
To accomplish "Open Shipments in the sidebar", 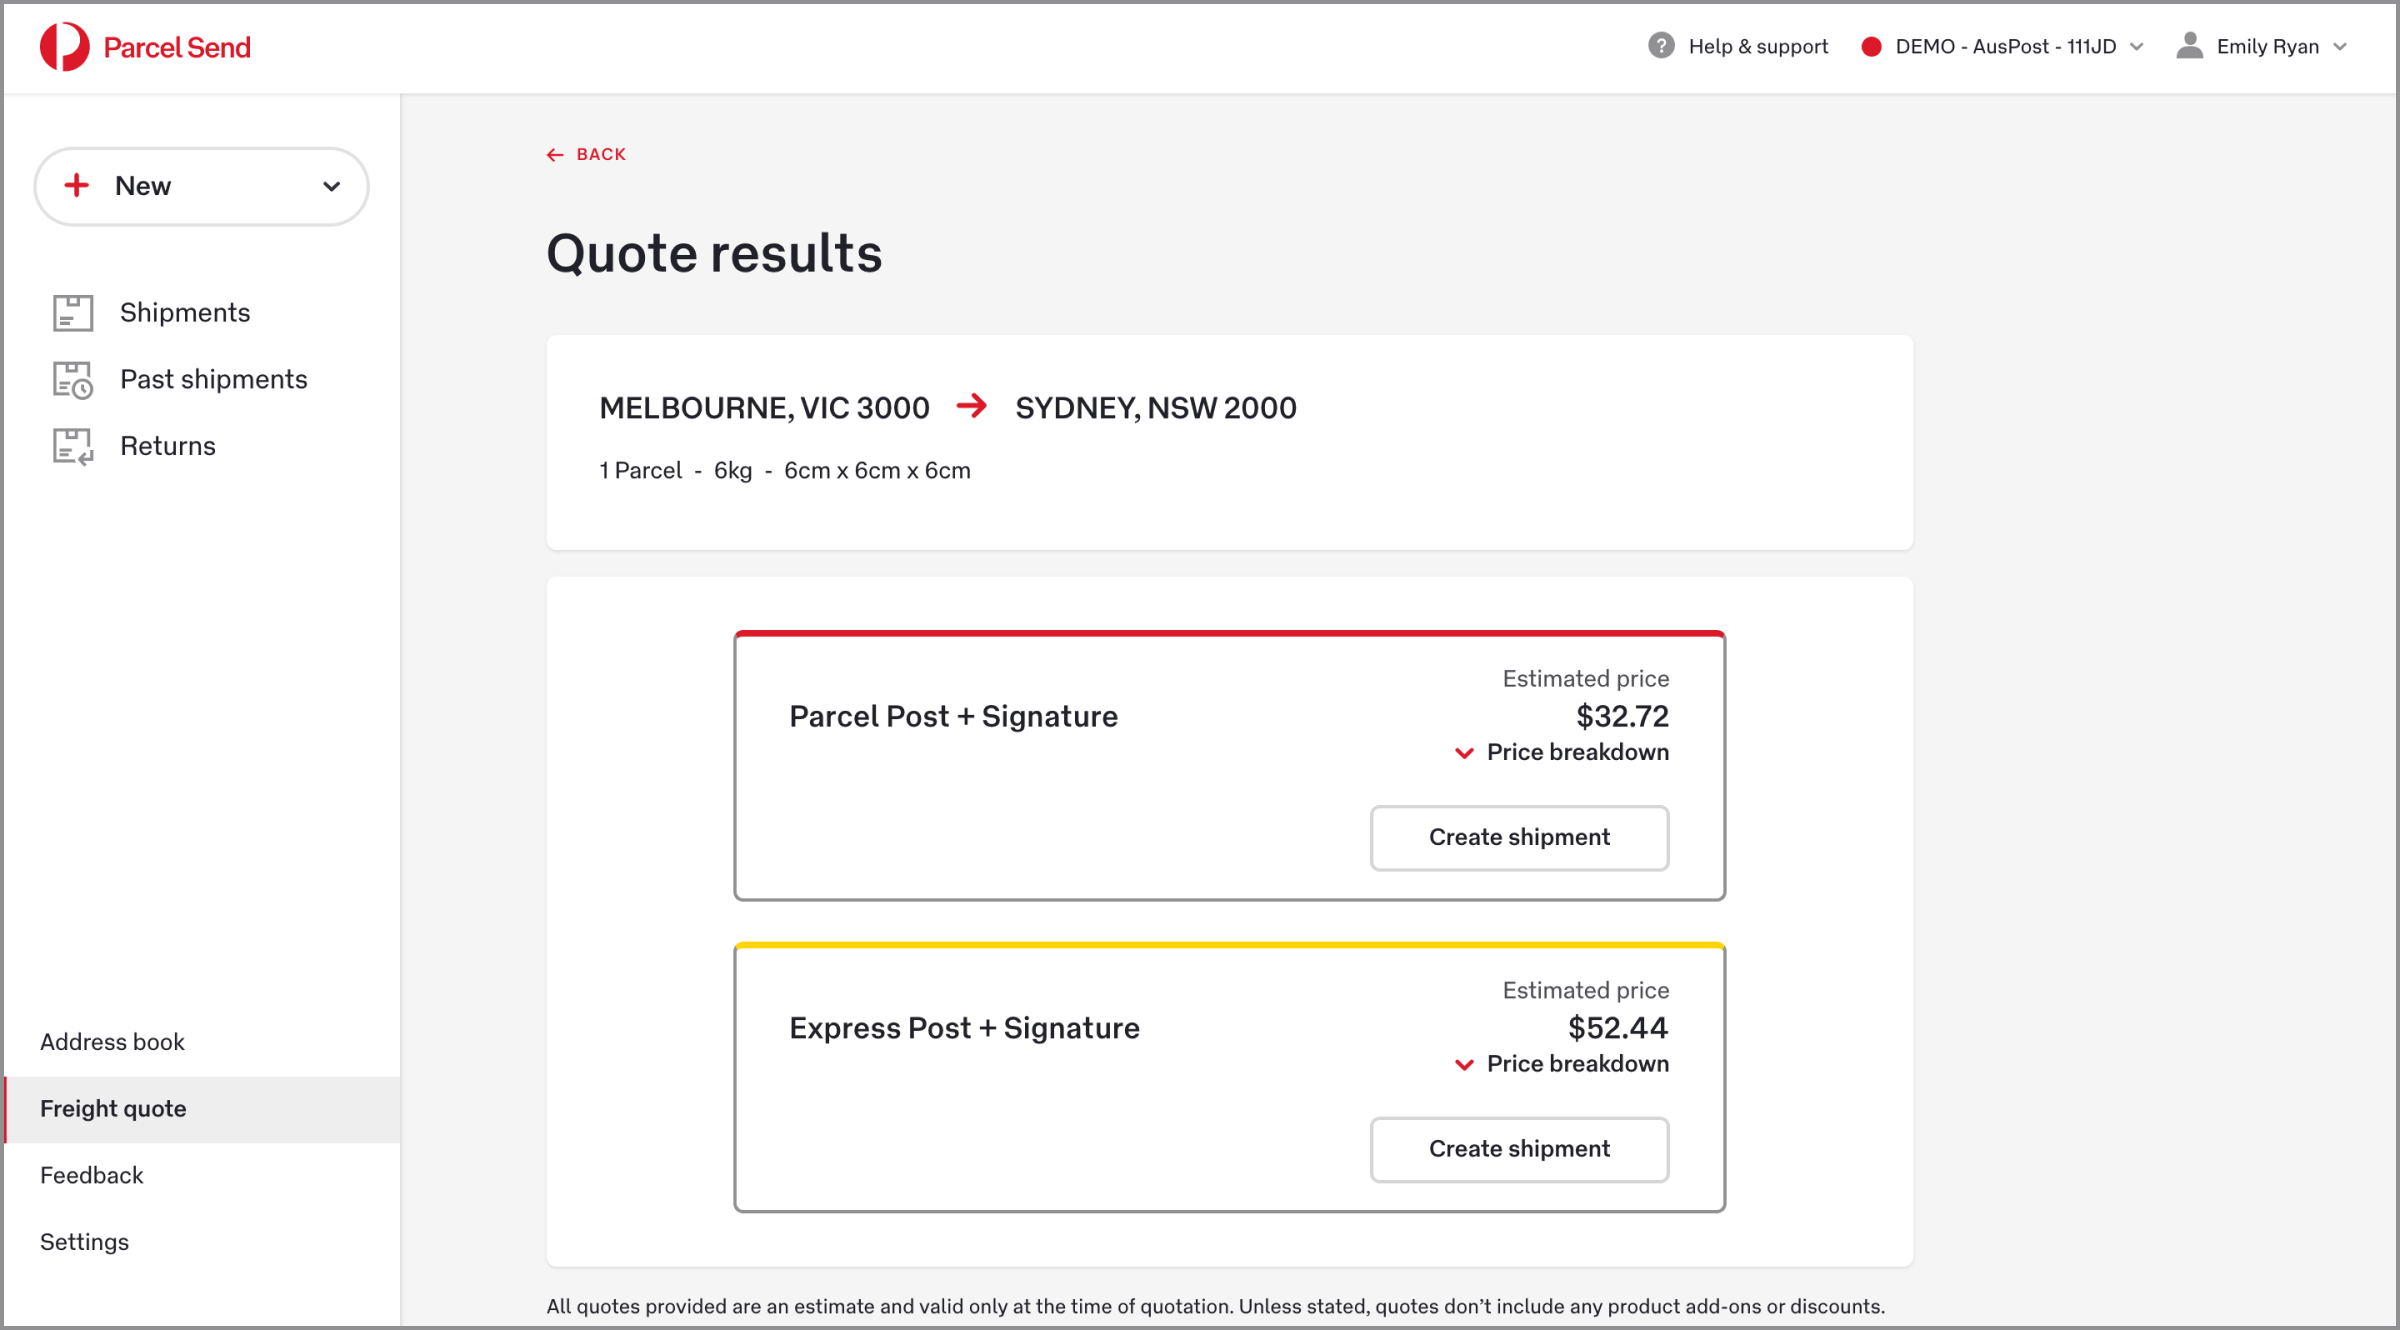I will point(184,313).
